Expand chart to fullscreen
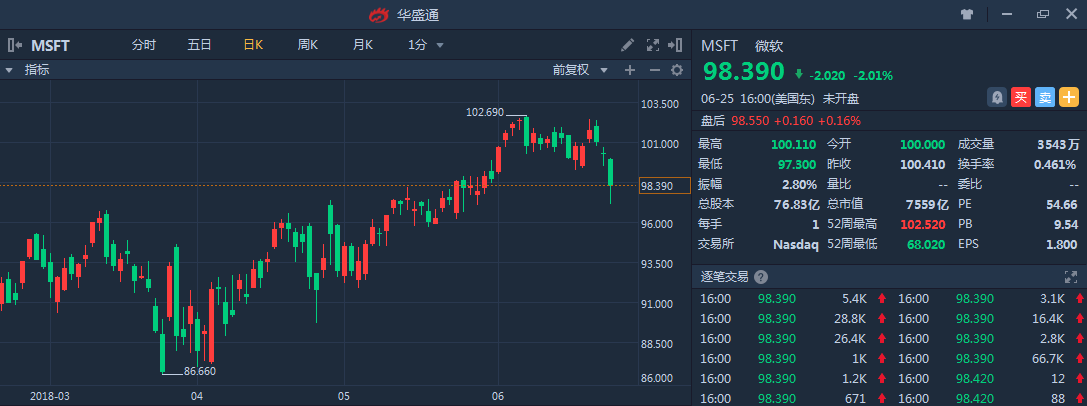This screenshot has height=406, width=1087. [x=652, y=45]
